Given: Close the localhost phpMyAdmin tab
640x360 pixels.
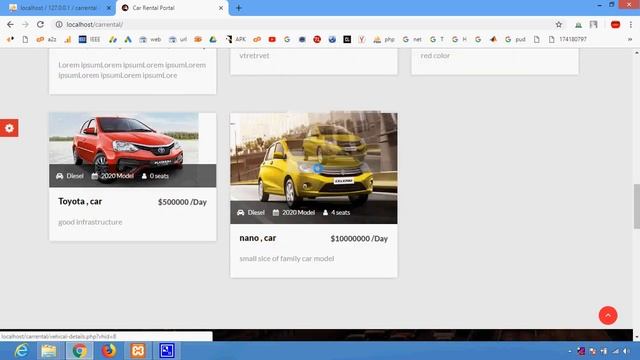Looking at the screenshot, I should point(109,8).
